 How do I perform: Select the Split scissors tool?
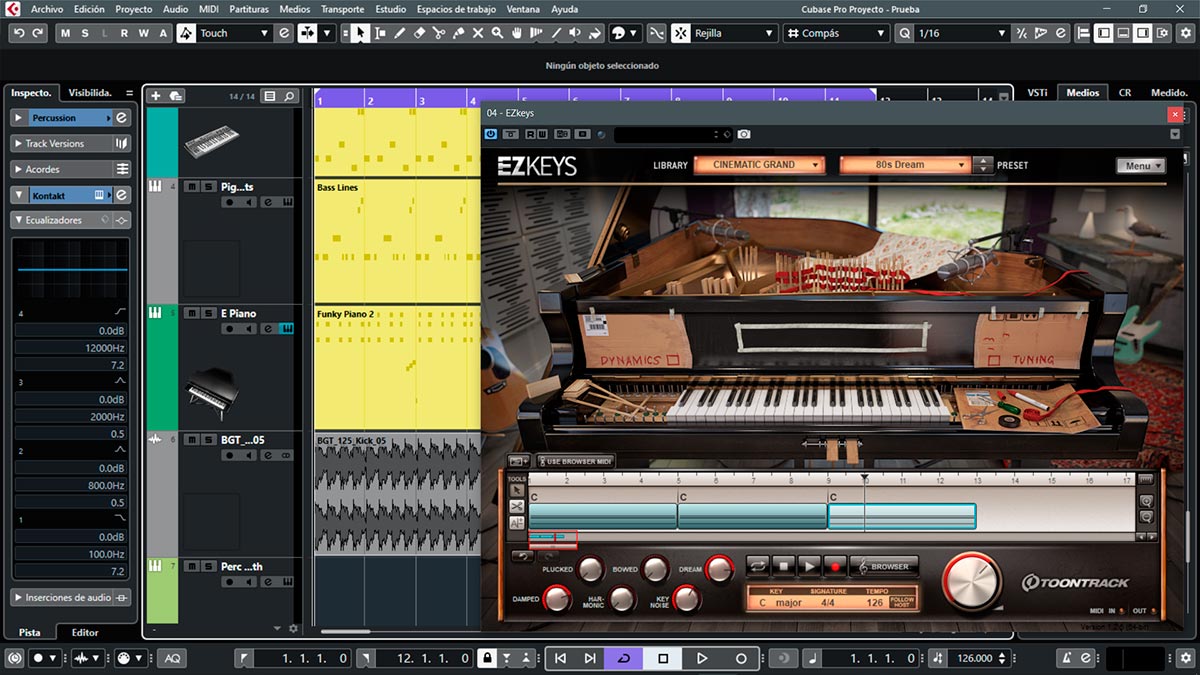pyautogui.click(x=439, y=33)
